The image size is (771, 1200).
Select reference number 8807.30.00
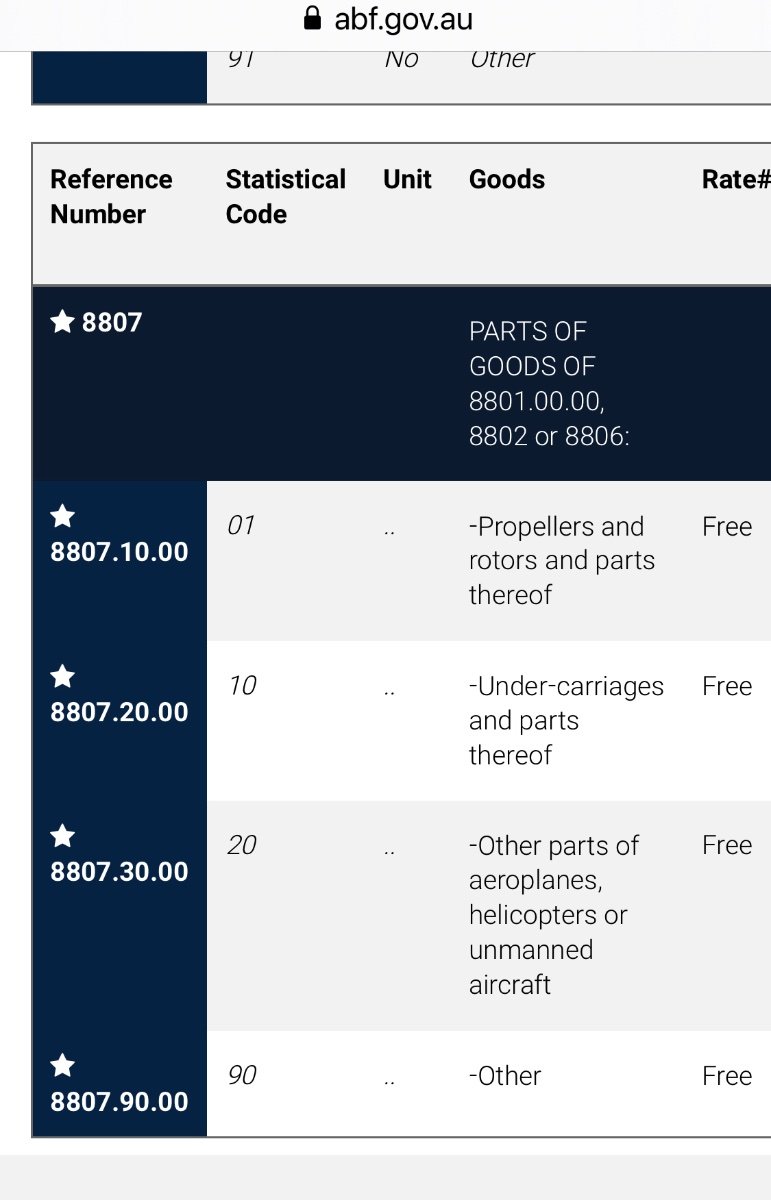pyautogui.click(x=119, y=872)
